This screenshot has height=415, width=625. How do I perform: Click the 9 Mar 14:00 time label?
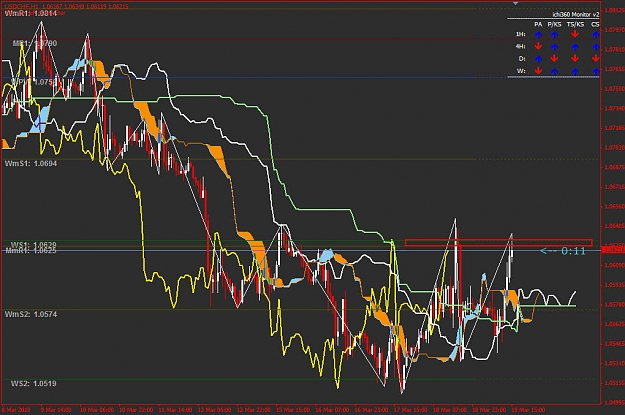pos(56,410)
